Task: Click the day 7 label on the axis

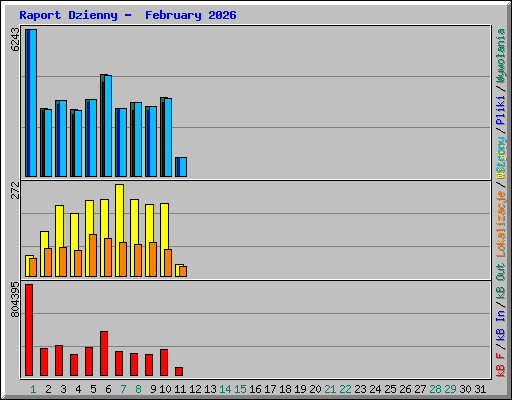Action: (x=123, y=389)
